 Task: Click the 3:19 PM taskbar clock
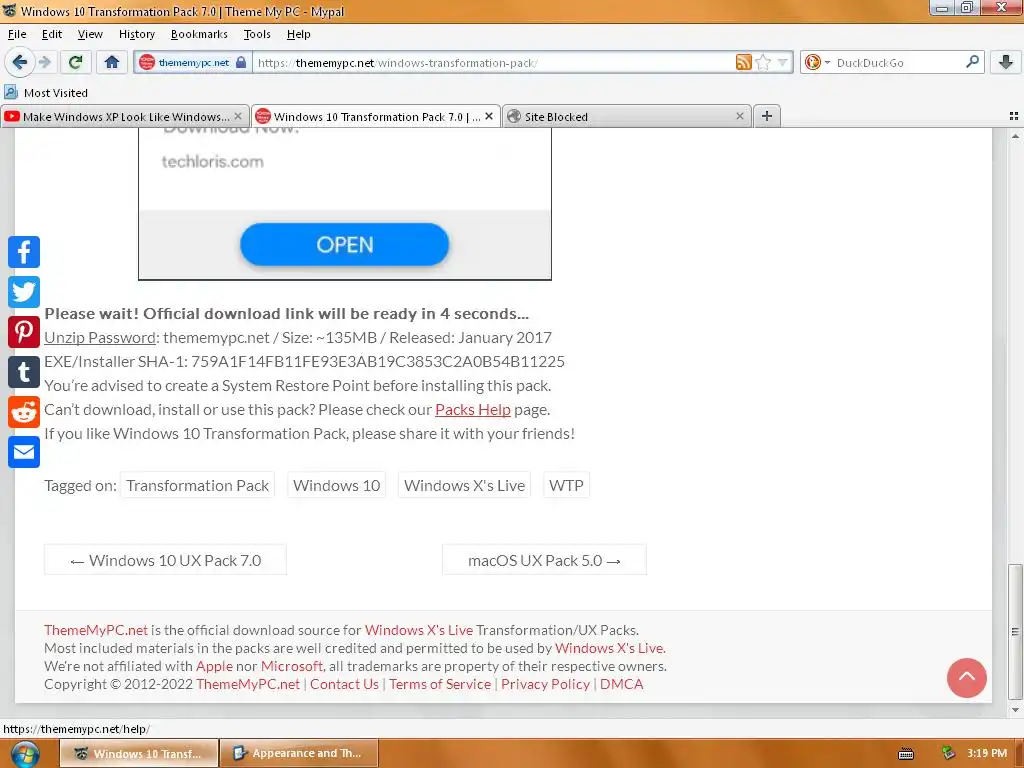(x=987, y=753)
